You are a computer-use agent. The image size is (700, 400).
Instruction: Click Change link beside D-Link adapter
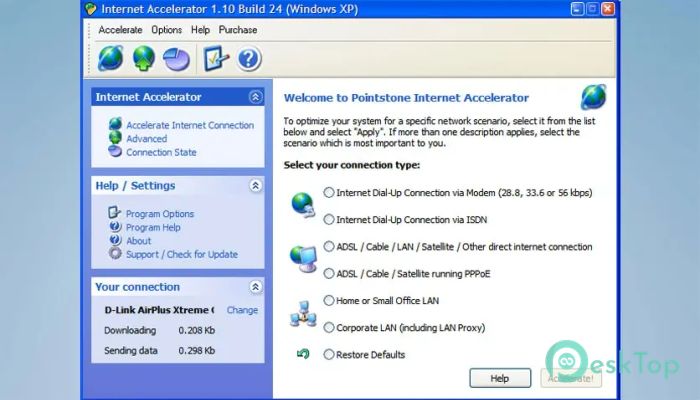(242, 310)
